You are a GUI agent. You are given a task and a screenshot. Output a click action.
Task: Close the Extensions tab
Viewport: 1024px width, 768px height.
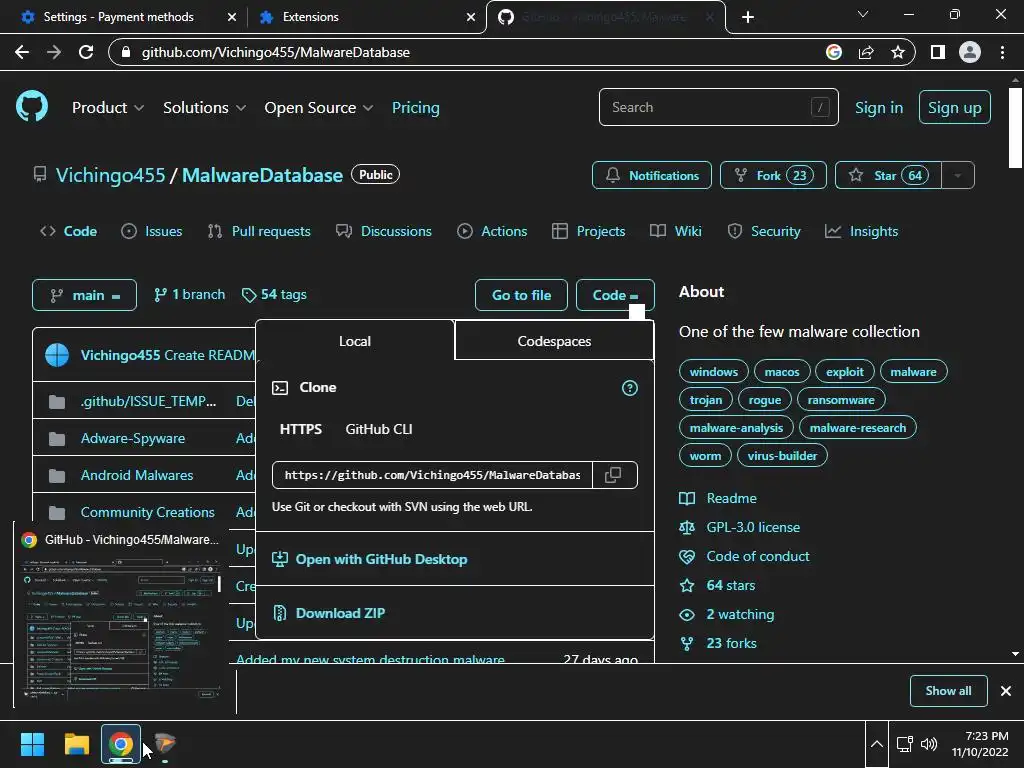coord(471,17)
